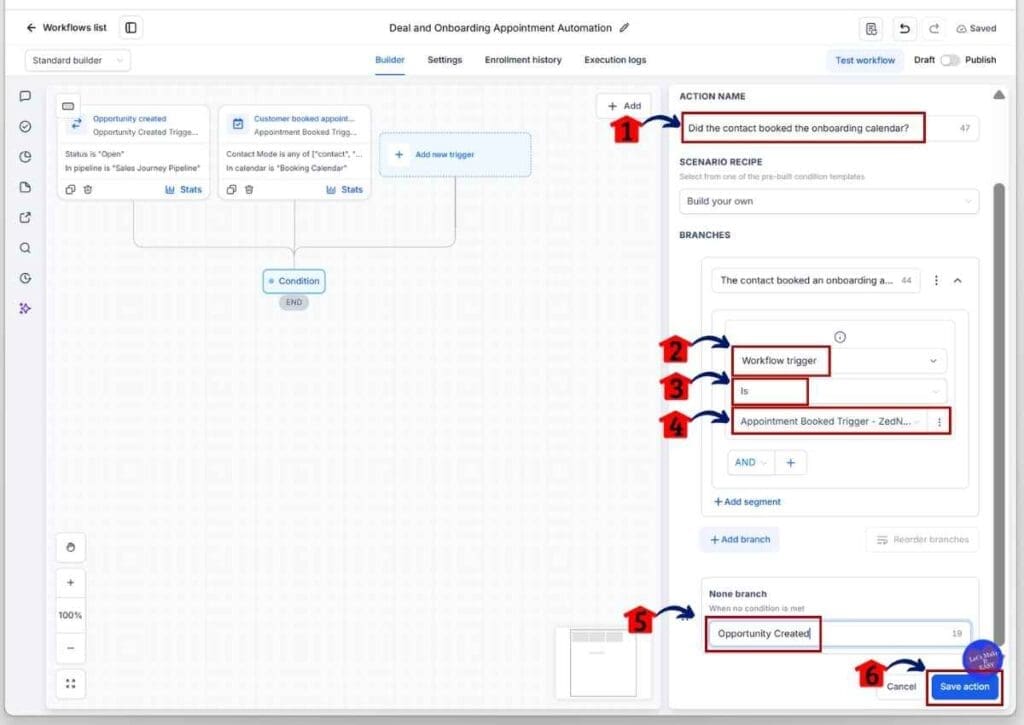
Task: Click Reorder branches button
Action: [x=922, y=540]
